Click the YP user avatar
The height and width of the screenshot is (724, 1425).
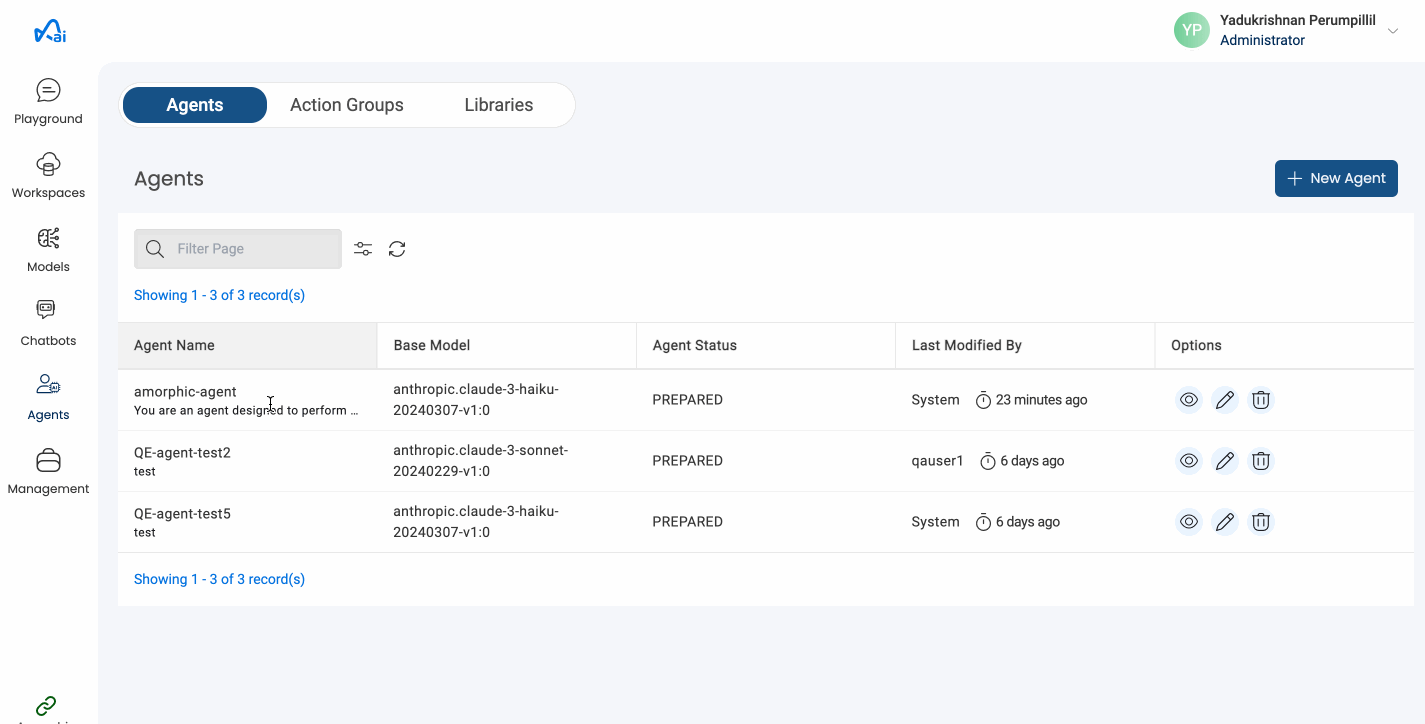pos(1192,30)
